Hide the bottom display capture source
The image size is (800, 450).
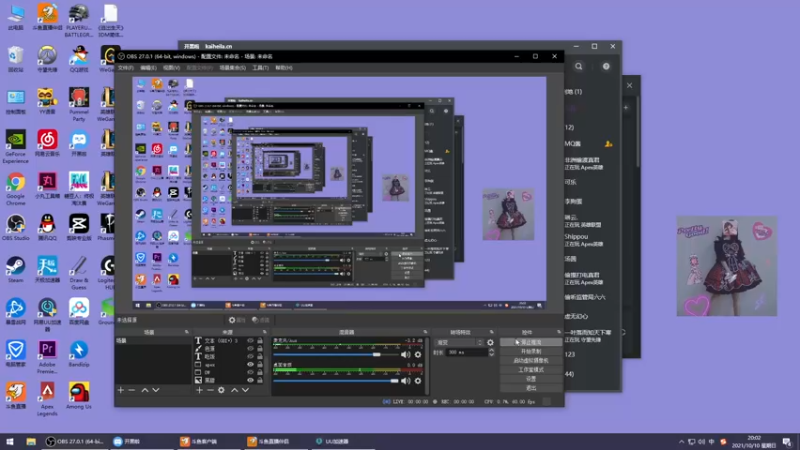[x=250, y=380]
